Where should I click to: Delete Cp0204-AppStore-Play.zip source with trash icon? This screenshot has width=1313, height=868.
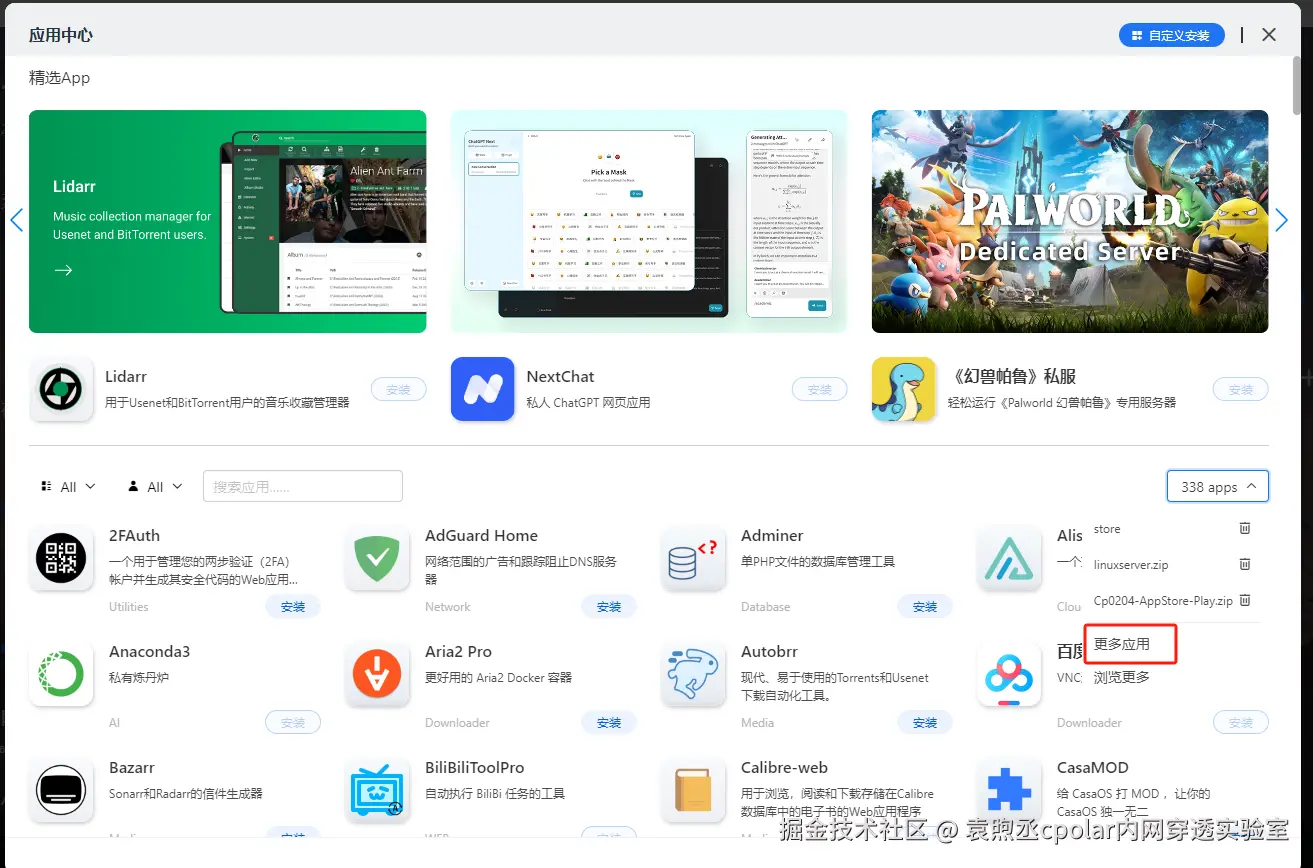click(1245, 600)
